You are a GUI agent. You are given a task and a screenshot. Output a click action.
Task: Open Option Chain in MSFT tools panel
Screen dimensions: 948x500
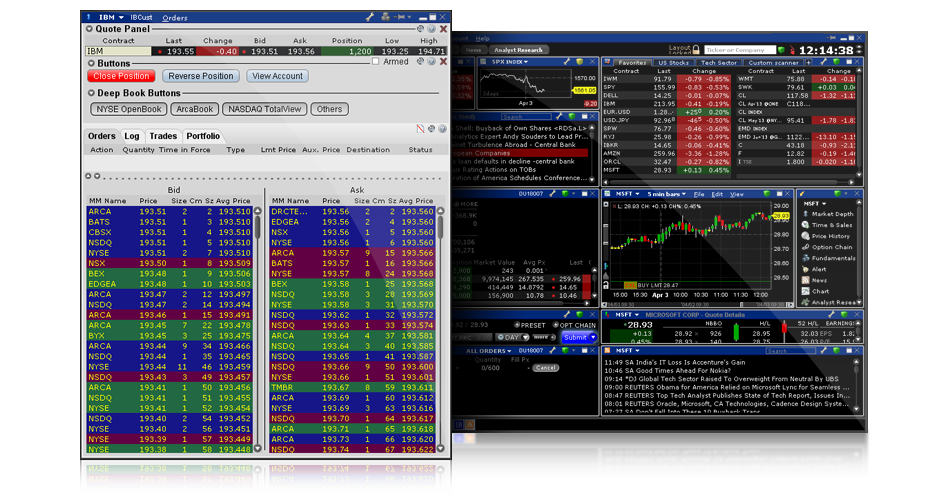(x=826, y=247)
